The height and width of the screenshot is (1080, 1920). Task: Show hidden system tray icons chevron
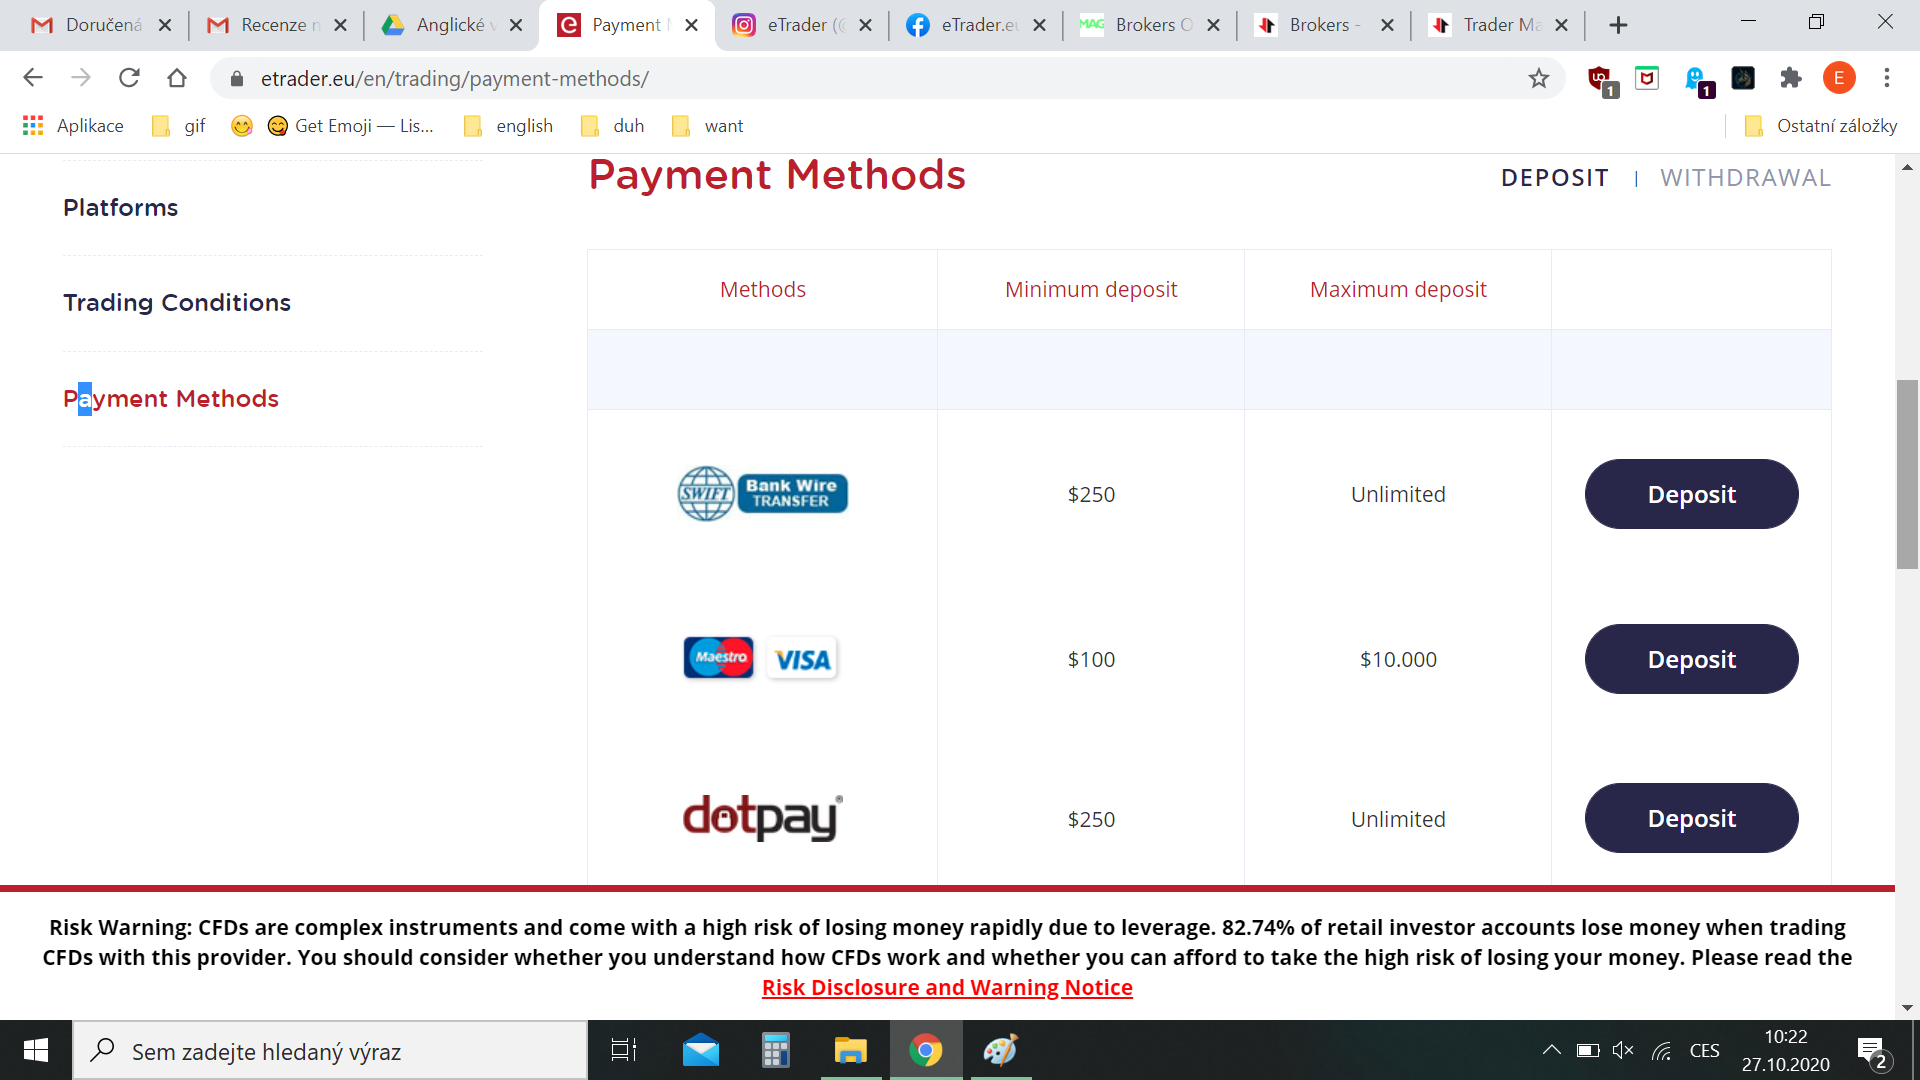coord(1551,1050)
